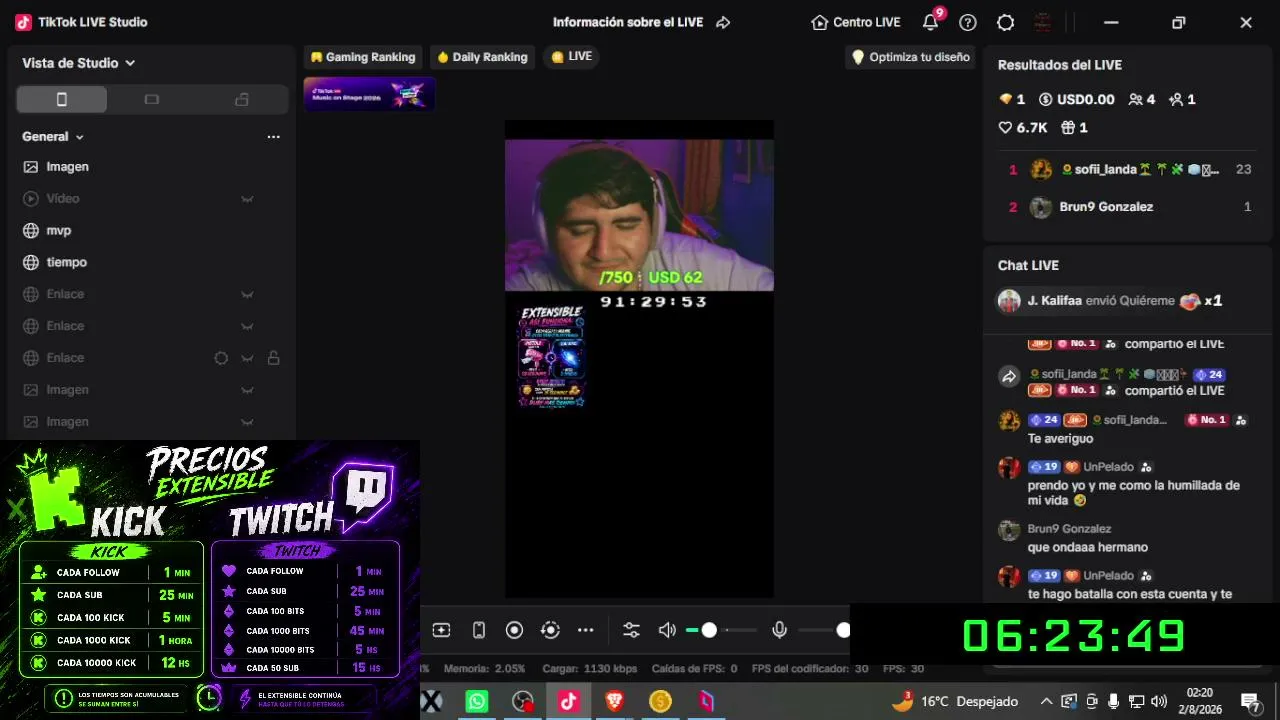This screenshot has height=720, width=1280.
Task: Click the LIVE chip next to Daily Ranking
Action: pyautogui.click(x=572, y=57)
